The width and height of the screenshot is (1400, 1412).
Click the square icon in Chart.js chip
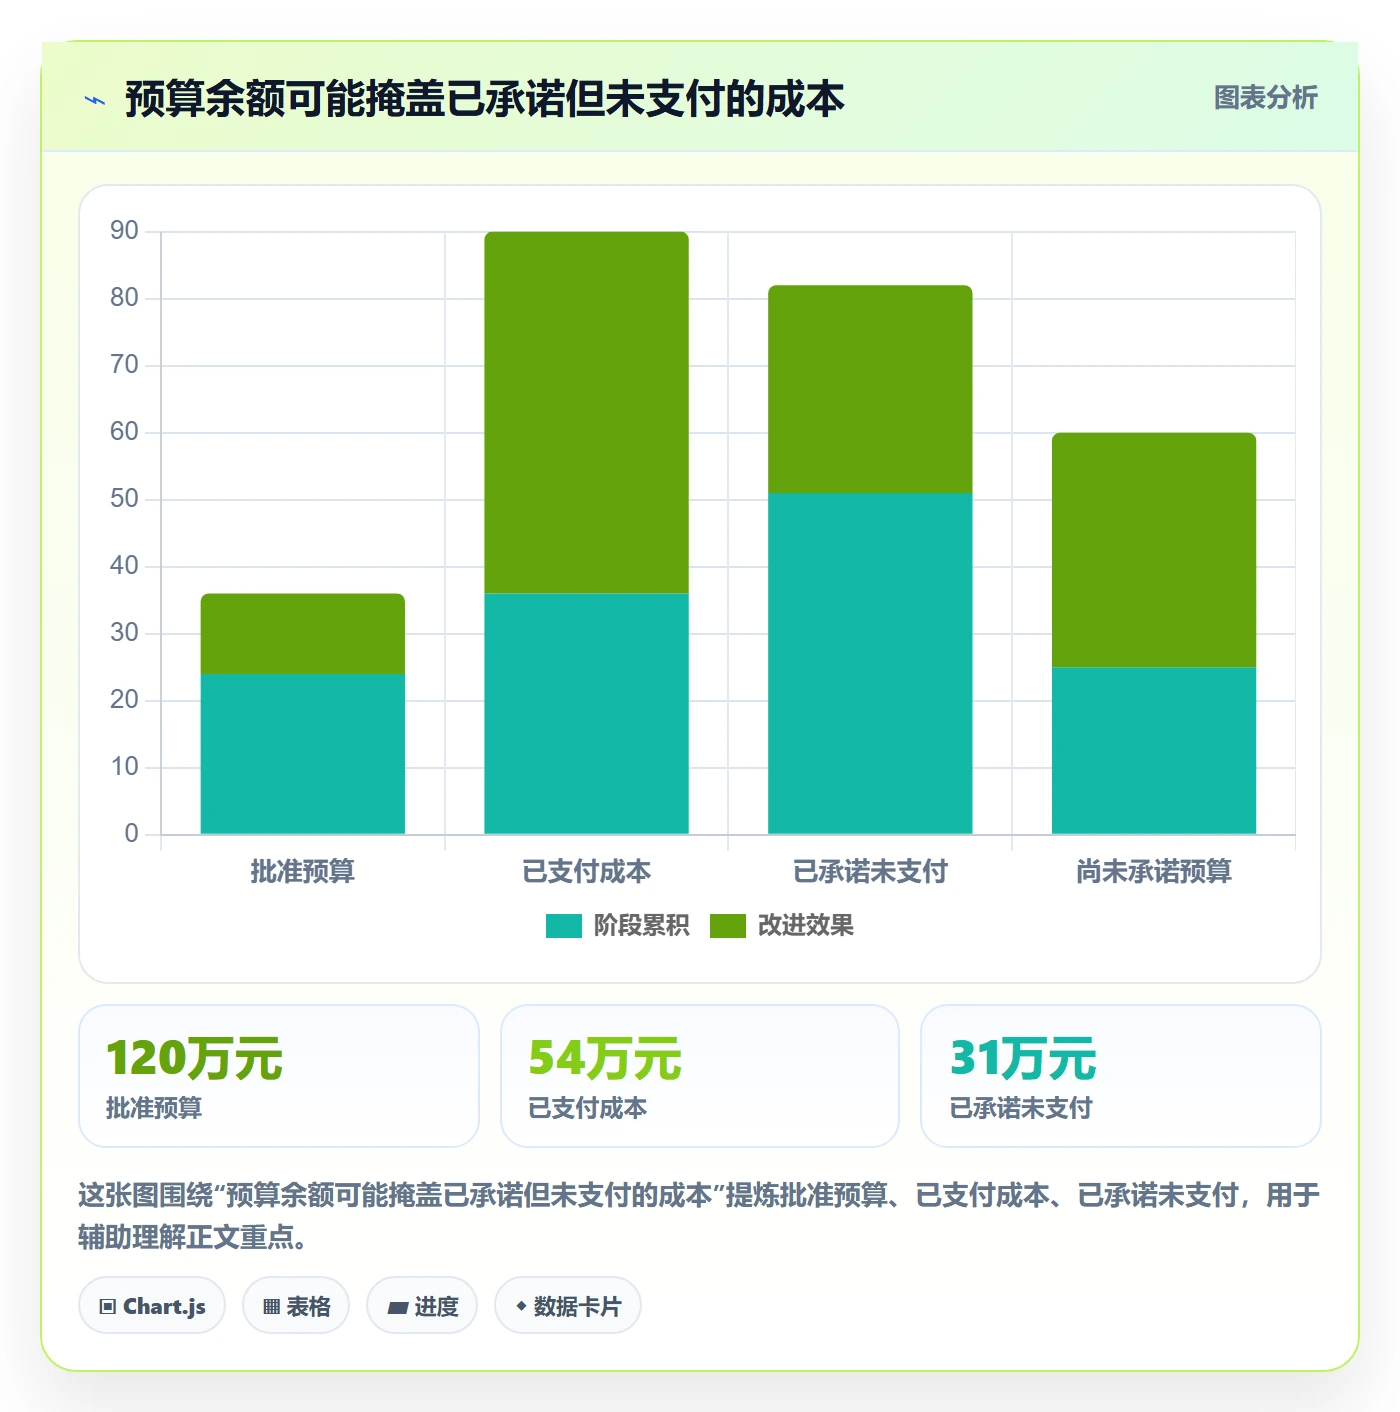(108, 1306)
